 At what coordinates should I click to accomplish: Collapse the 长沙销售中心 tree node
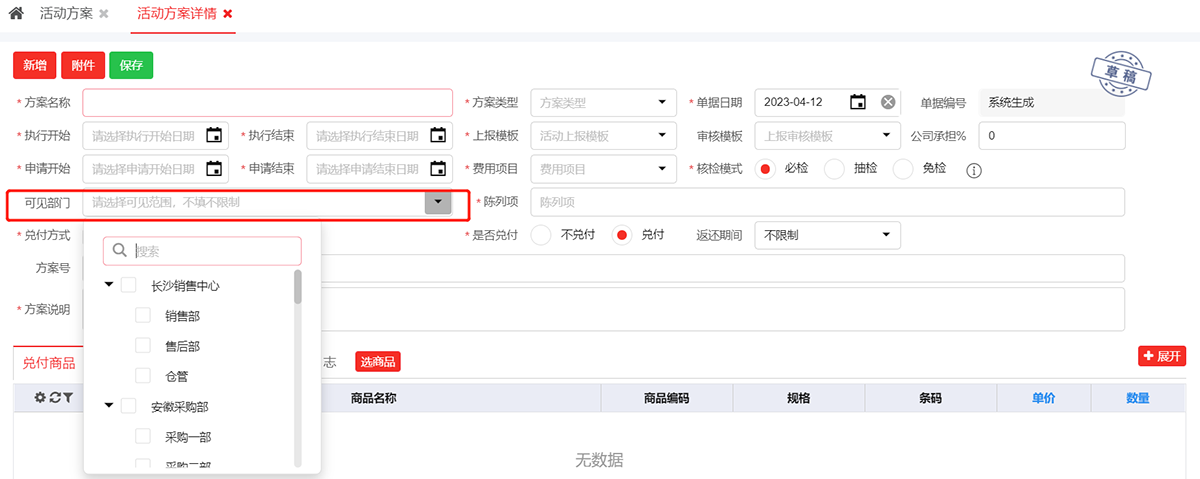pos(108,286)
